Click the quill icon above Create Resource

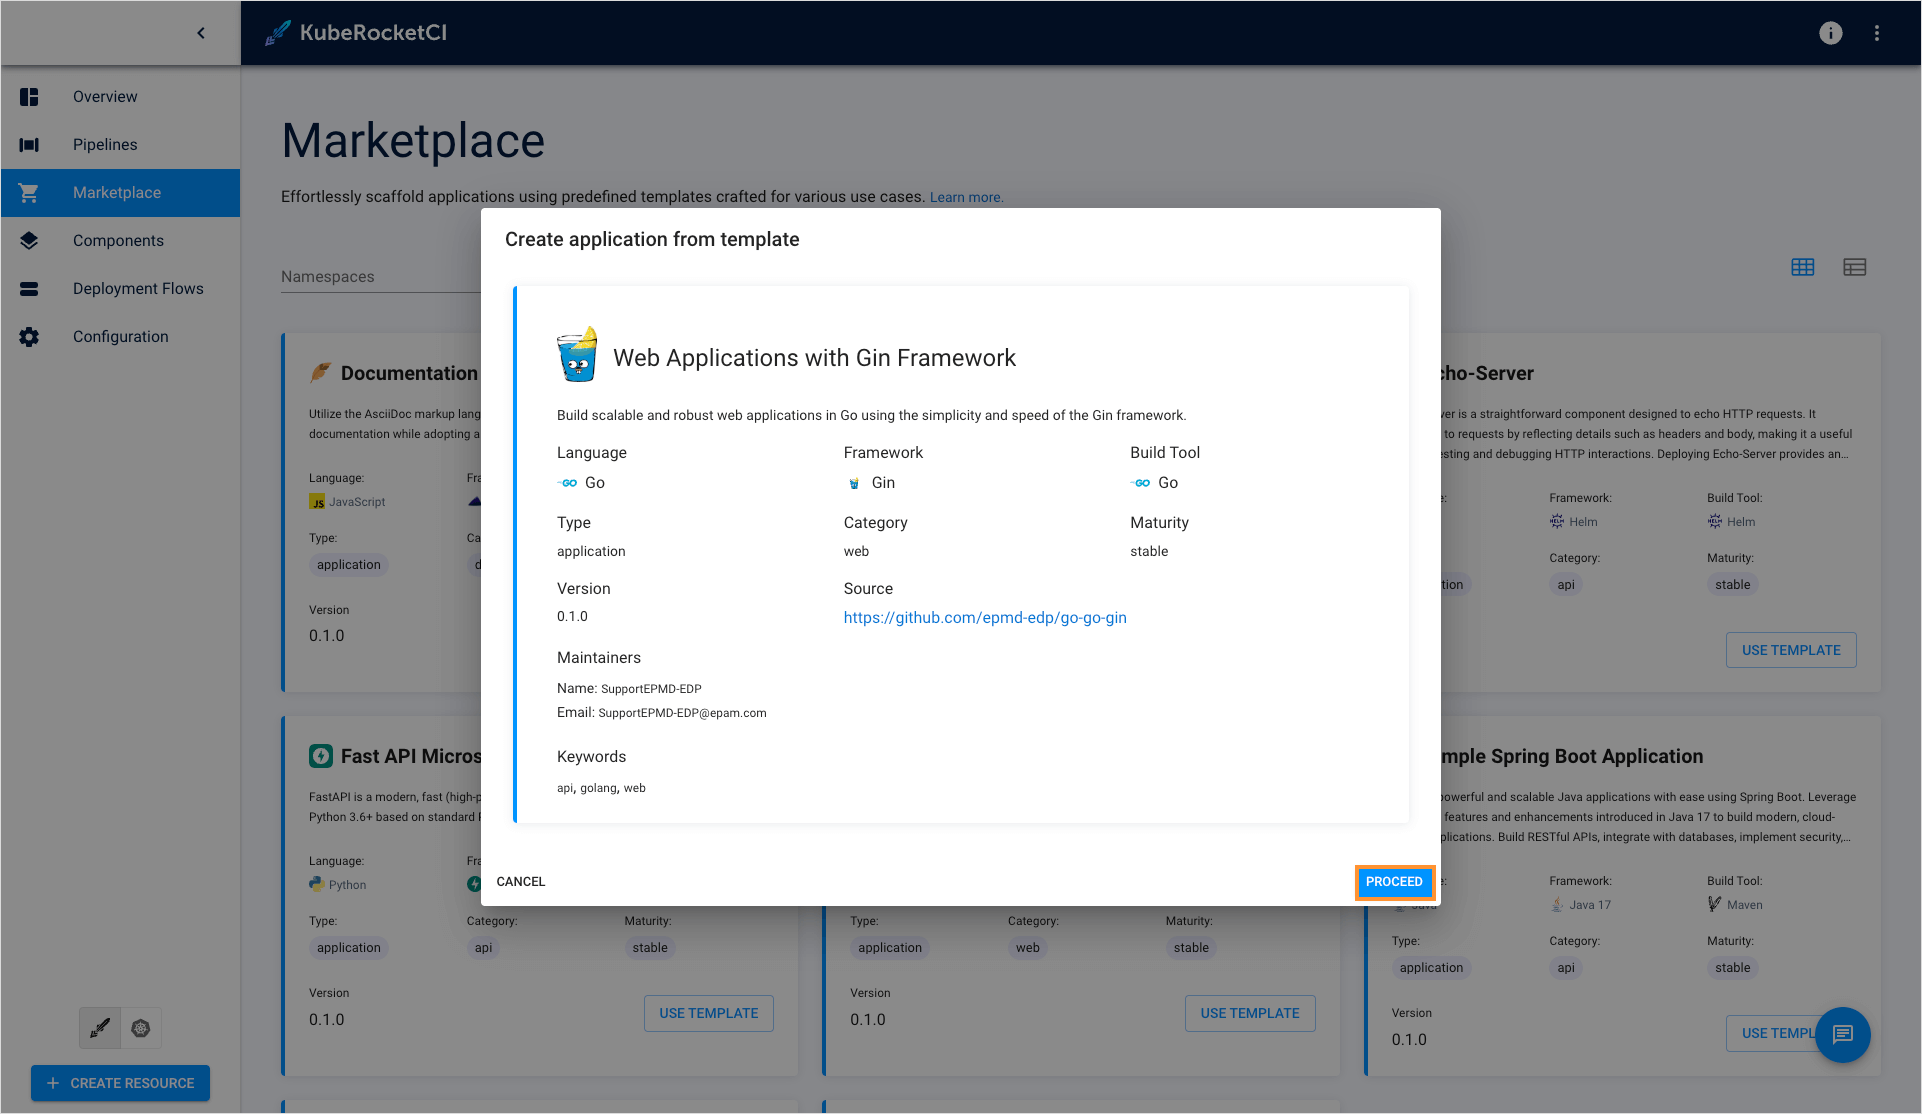pos(99,1027)
